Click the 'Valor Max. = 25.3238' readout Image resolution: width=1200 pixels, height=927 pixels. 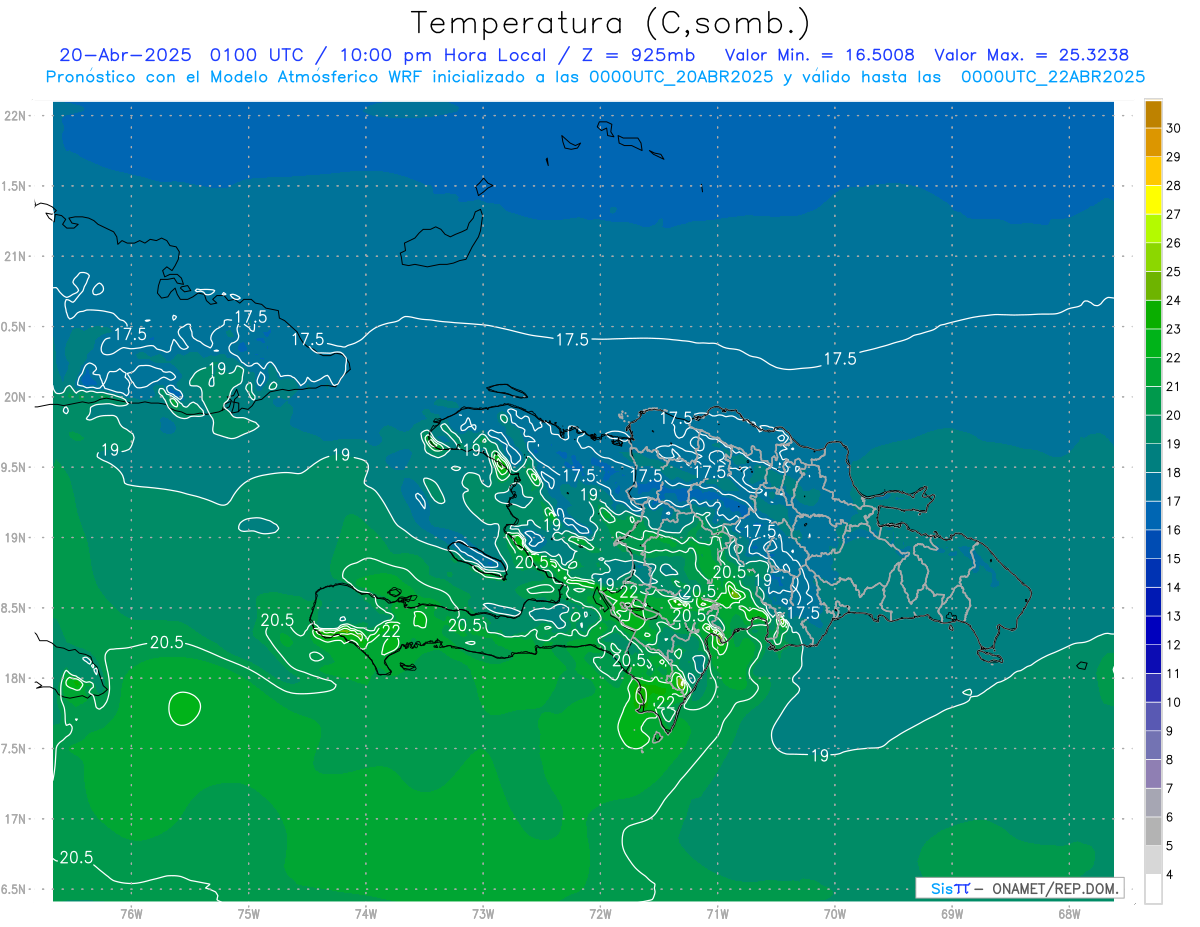pyautogui.click(x=1032, y=55)
